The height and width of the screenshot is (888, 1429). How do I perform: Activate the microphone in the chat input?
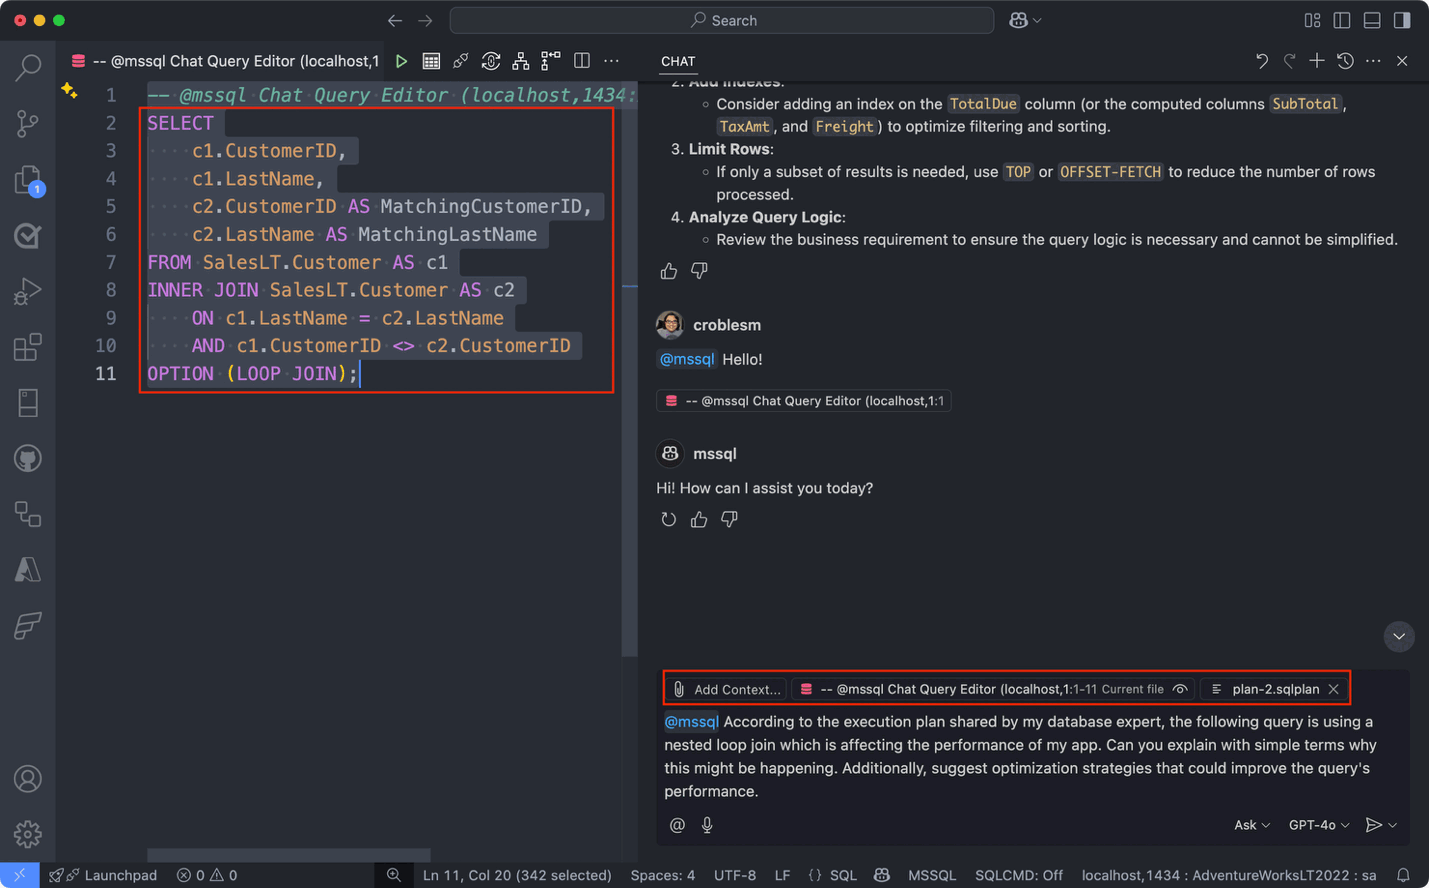point(707,824)
